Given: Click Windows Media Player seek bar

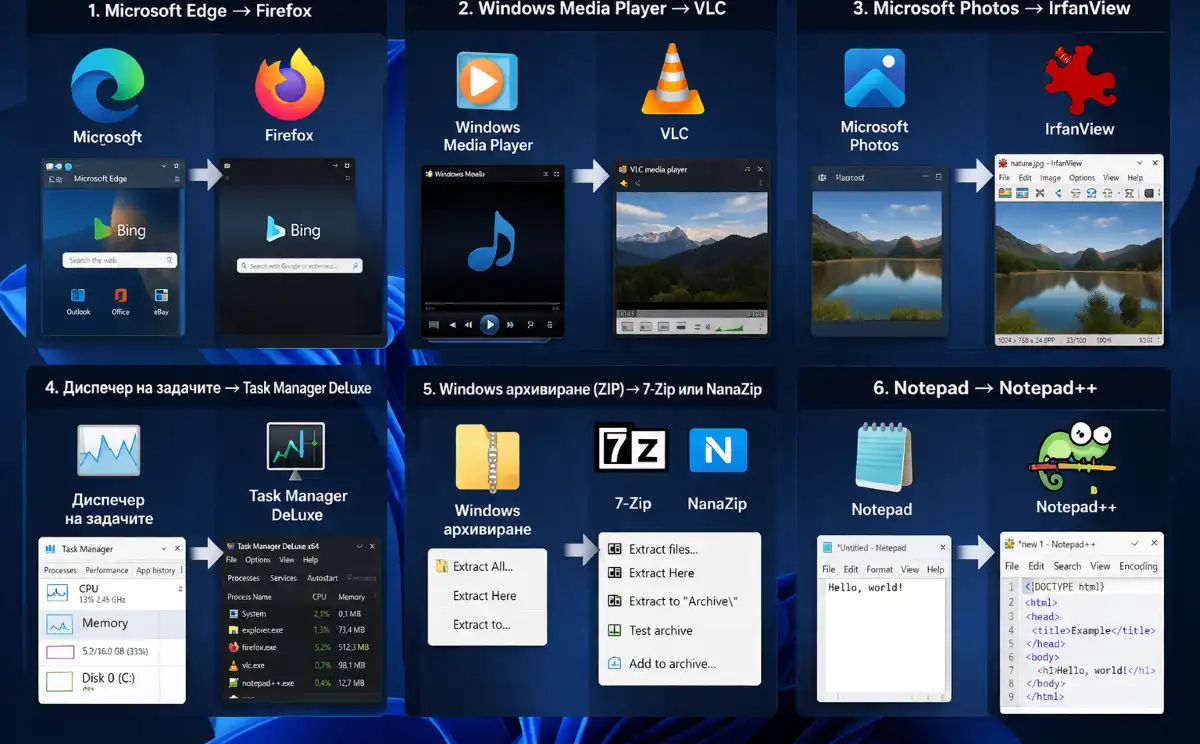Looking at the screenshot, I should pos(491,304).
